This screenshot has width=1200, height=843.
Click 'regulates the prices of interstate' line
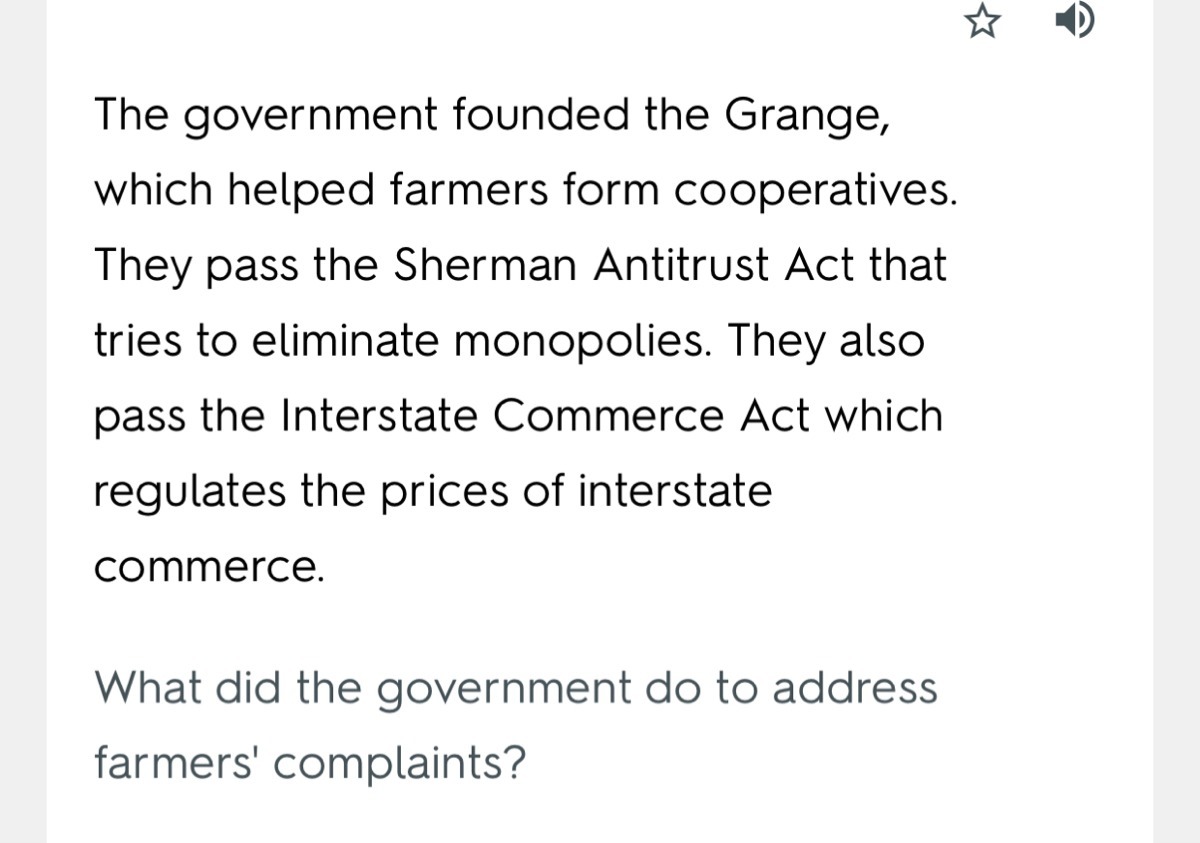[433, 491]
